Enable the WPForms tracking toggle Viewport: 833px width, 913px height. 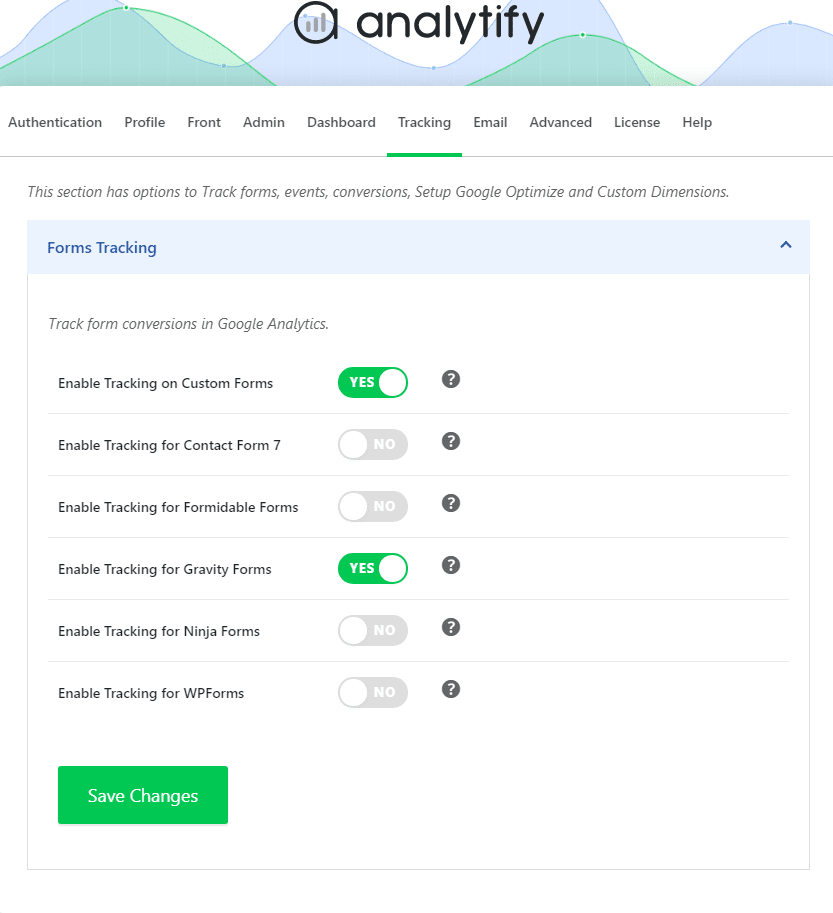373,692
